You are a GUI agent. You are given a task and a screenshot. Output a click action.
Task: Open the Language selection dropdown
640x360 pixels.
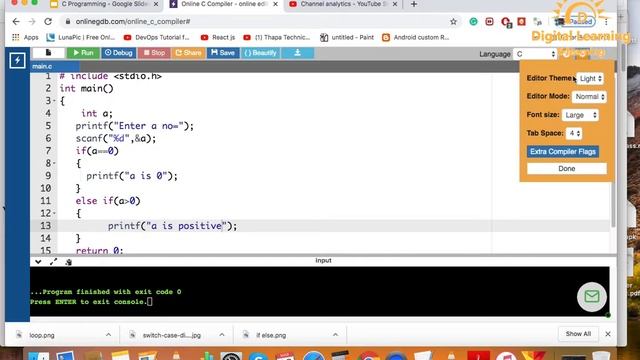(535, 54)
